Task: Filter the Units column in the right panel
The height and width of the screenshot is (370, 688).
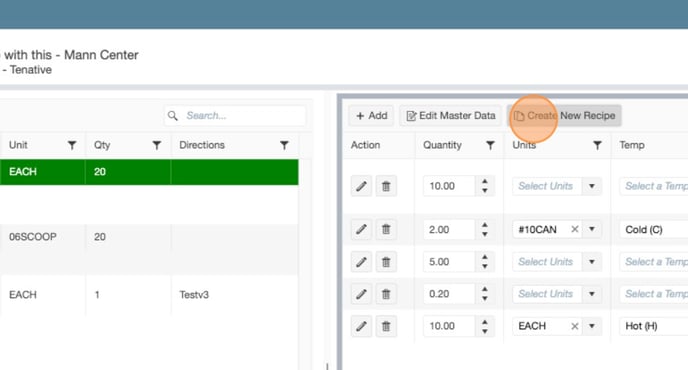Action: tap(597, 145)
